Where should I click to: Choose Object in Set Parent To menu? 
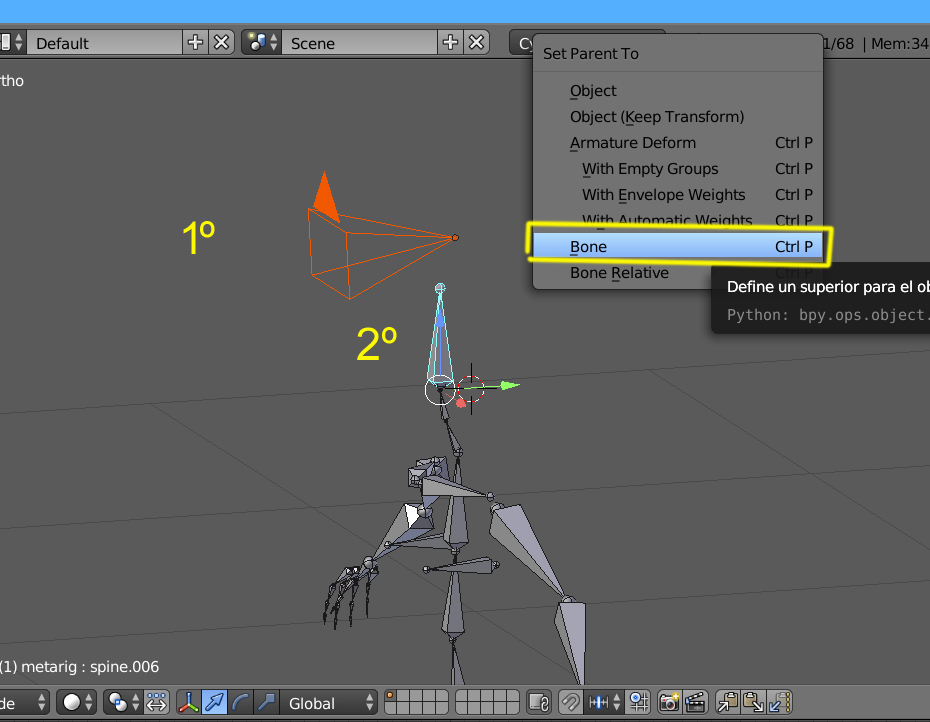click(678, 91)
